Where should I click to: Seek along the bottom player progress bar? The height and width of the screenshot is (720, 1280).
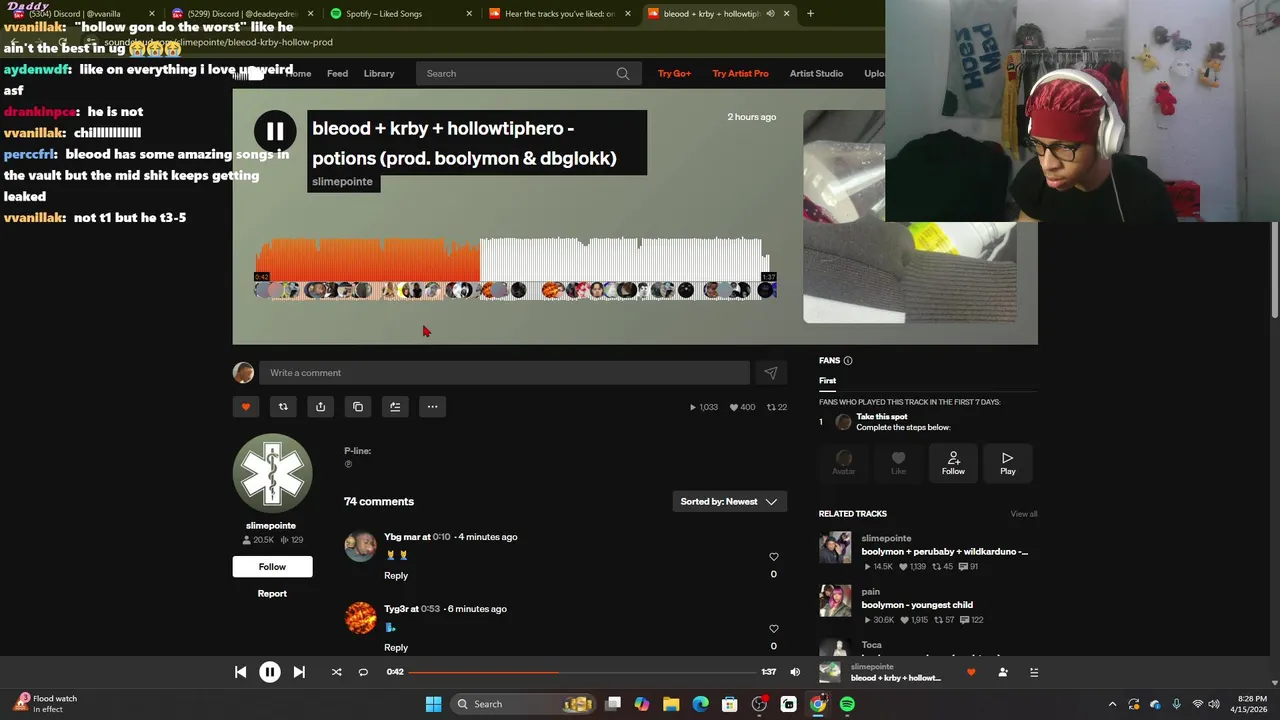(583, 672)
